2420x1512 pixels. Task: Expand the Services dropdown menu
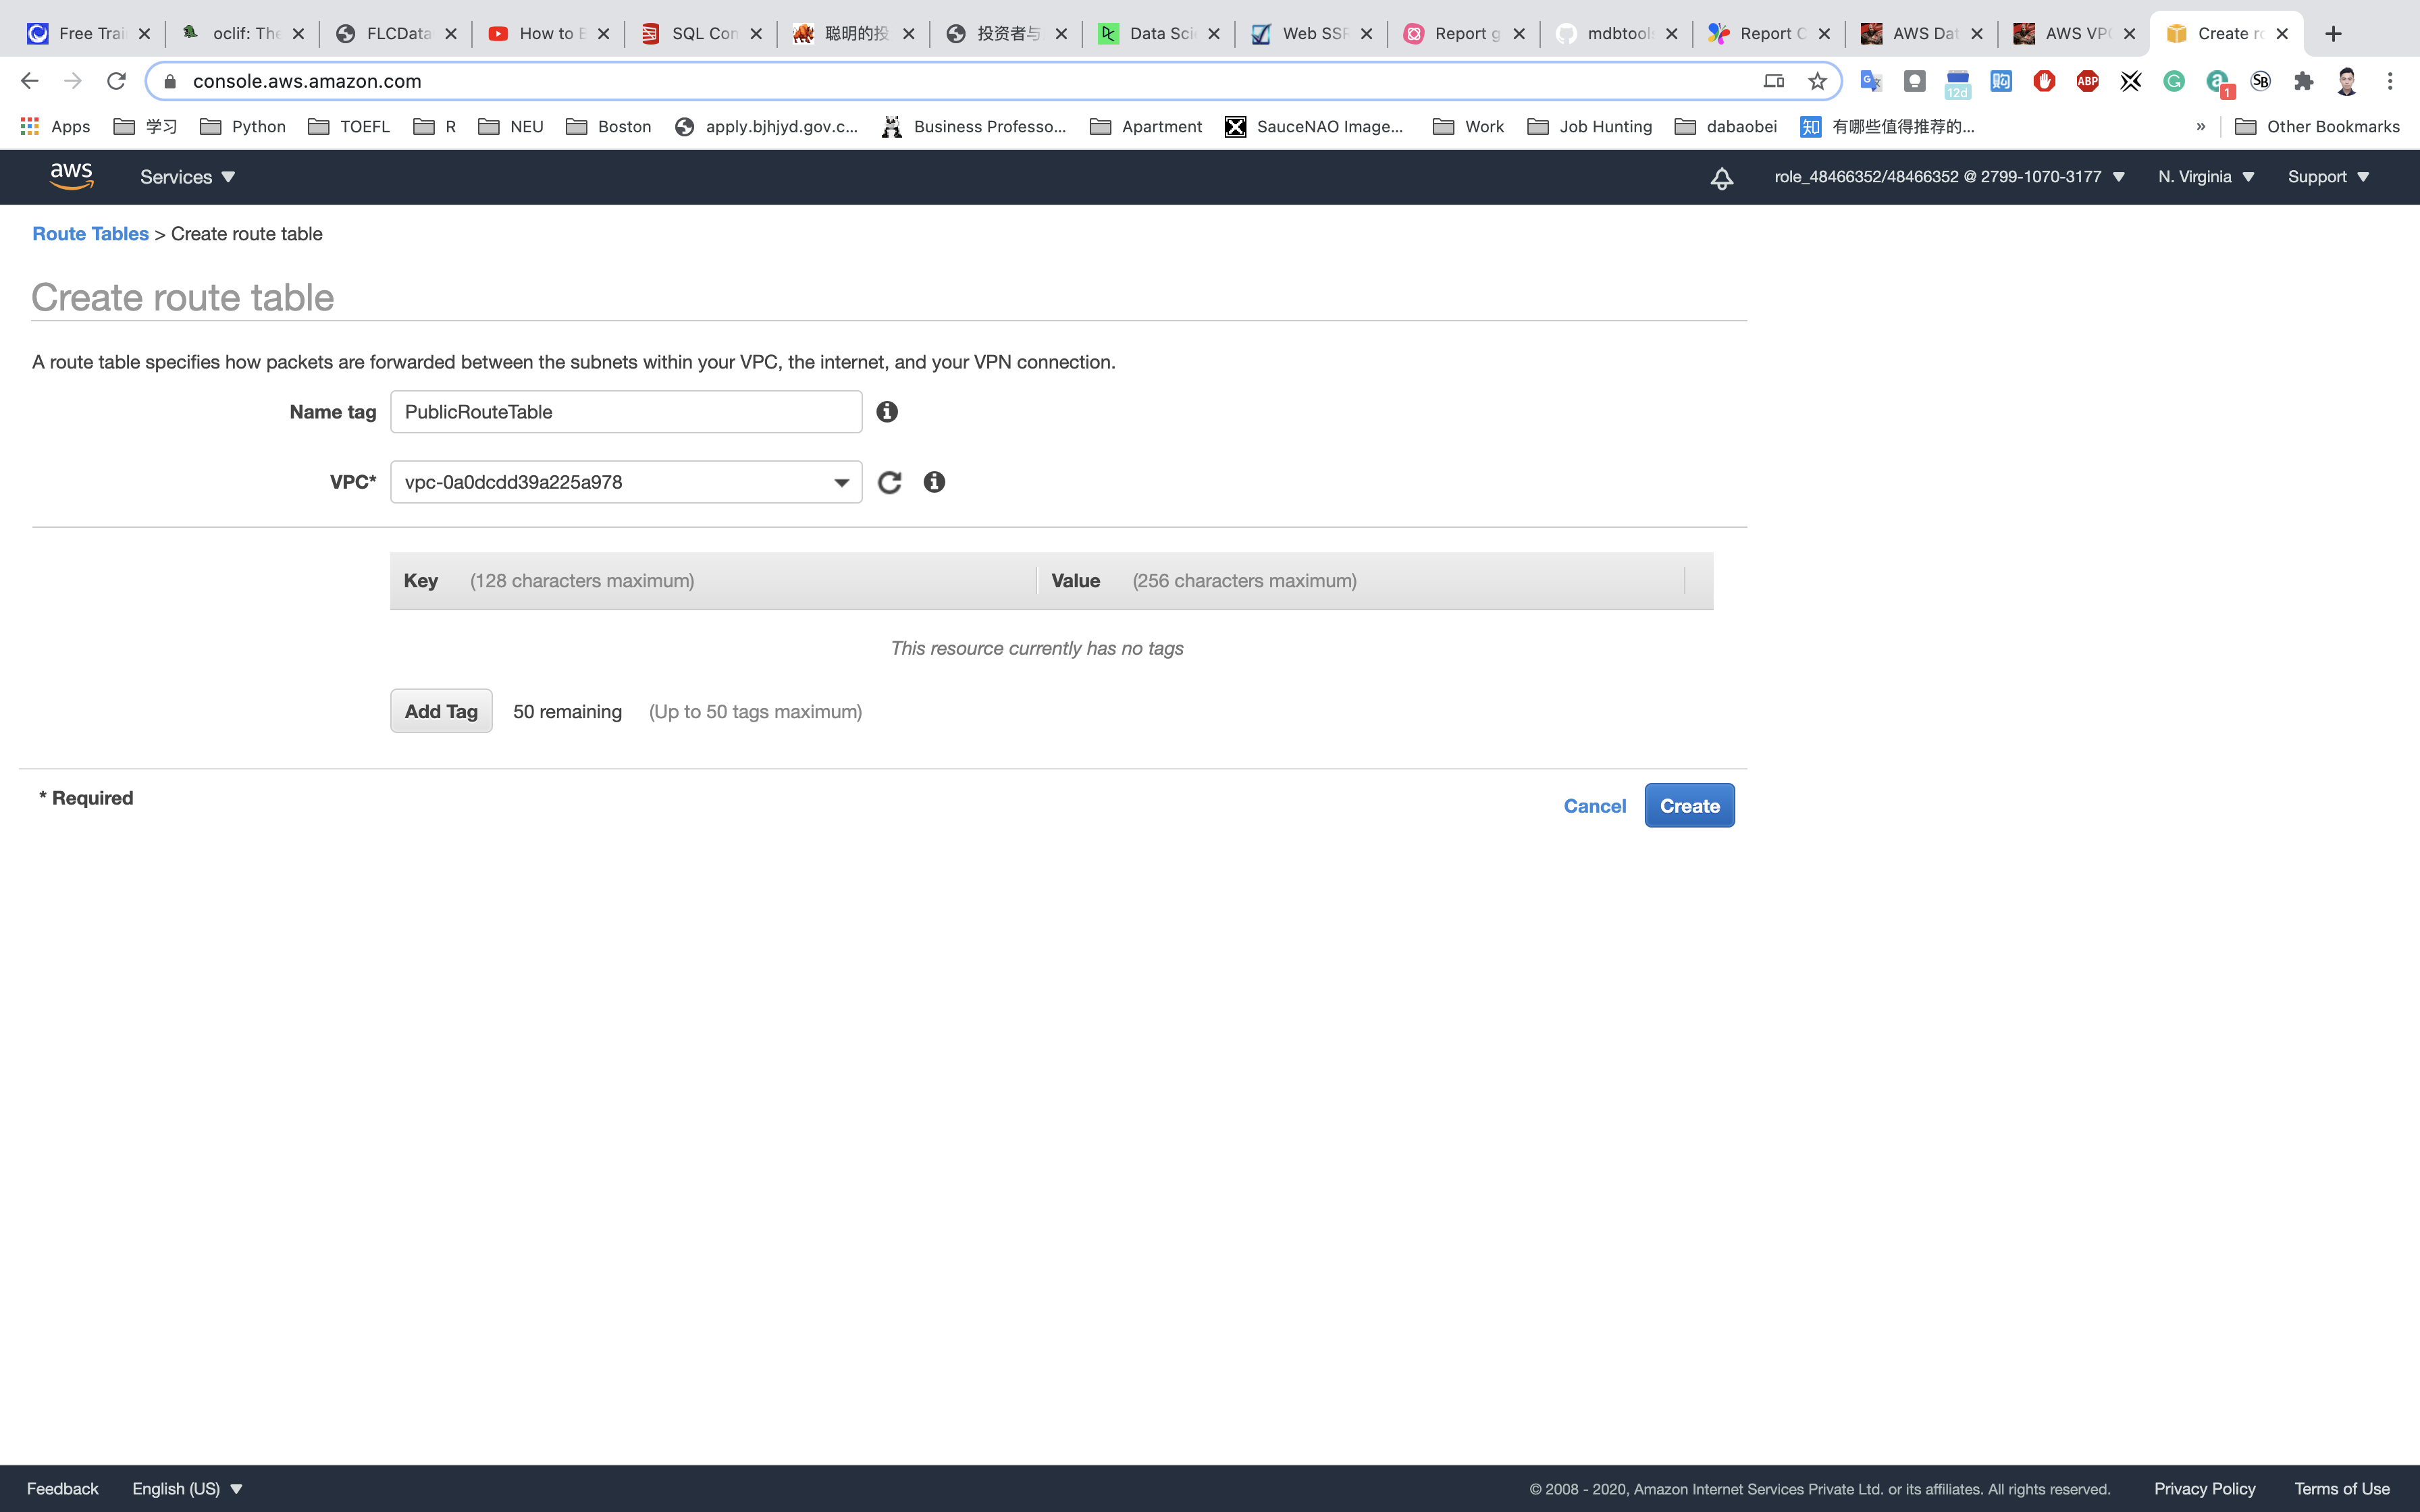(187, 177)
